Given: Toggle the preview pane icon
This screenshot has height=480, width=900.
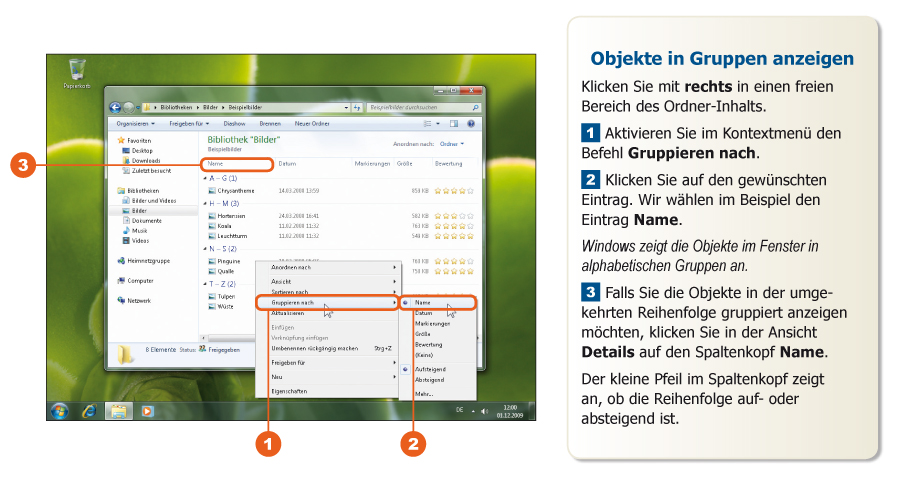Looking at the screenshot, I should (453, 123).
